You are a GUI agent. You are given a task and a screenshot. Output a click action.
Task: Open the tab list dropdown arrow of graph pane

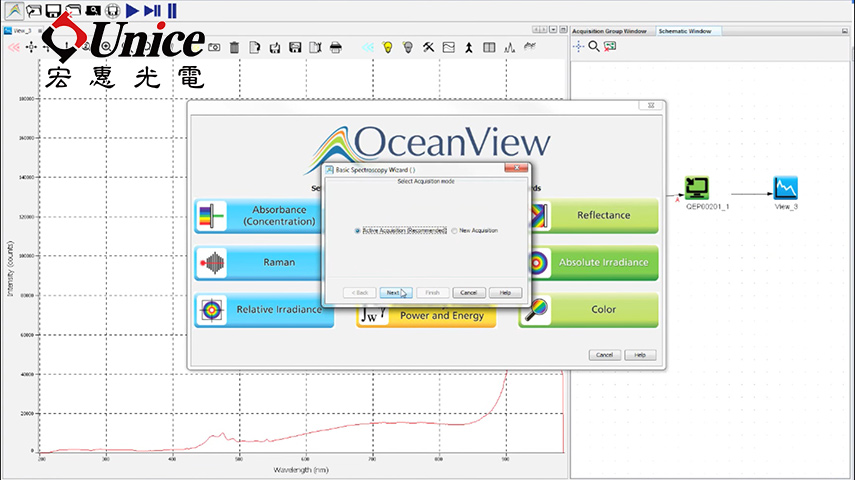[x=553, y=29]
